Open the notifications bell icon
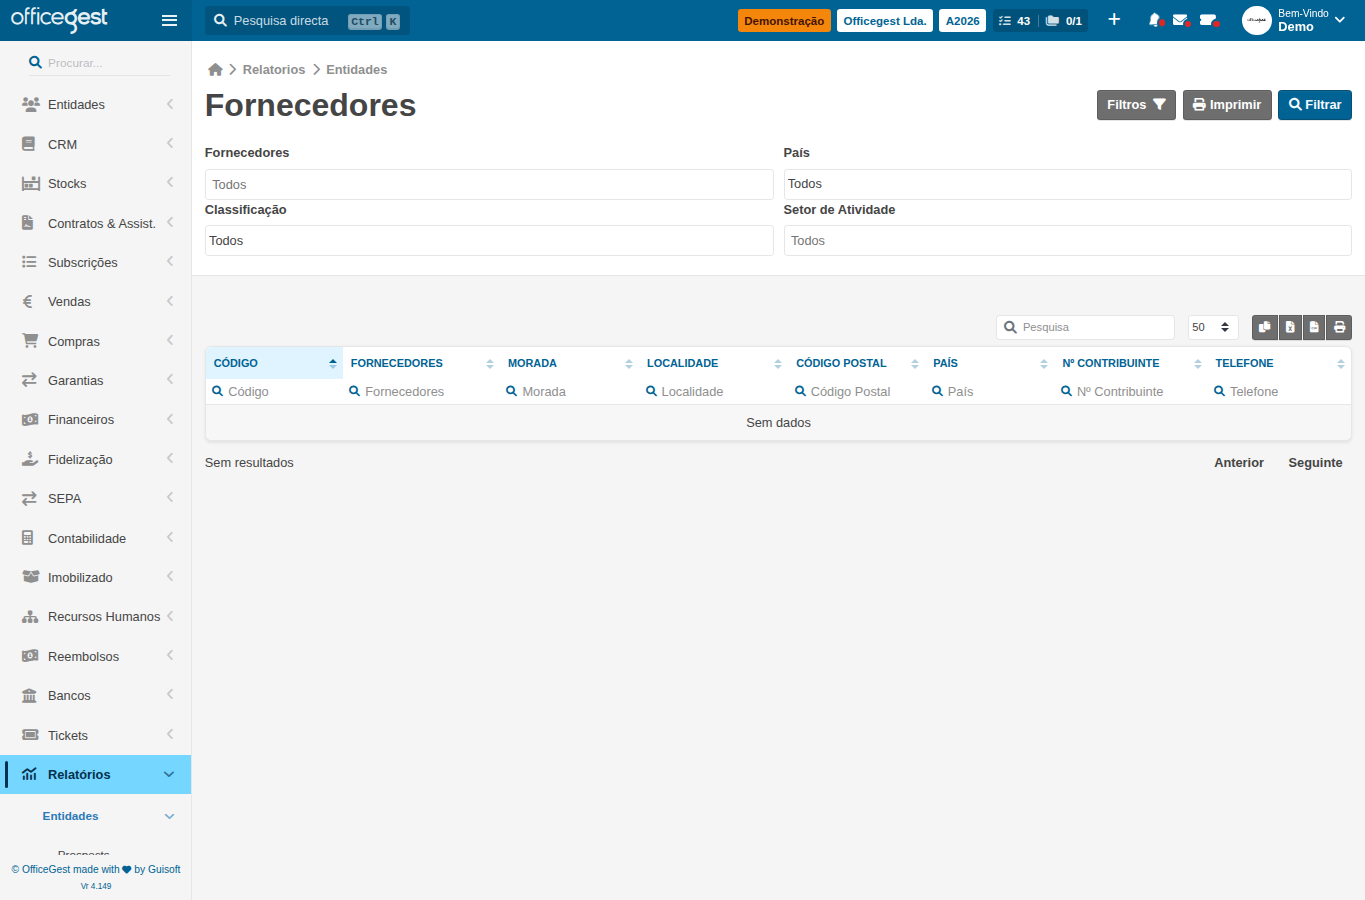The height and width of the screenshot is (900, 1365). click(x=1155, y=20)
